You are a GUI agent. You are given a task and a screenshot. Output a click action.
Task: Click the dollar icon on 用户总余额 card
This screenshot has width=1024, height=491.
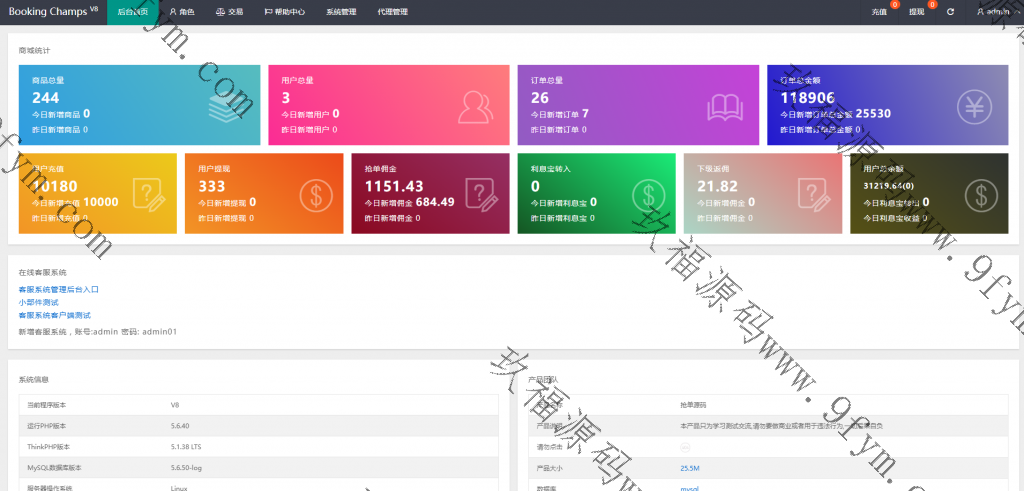click(978, 193)
